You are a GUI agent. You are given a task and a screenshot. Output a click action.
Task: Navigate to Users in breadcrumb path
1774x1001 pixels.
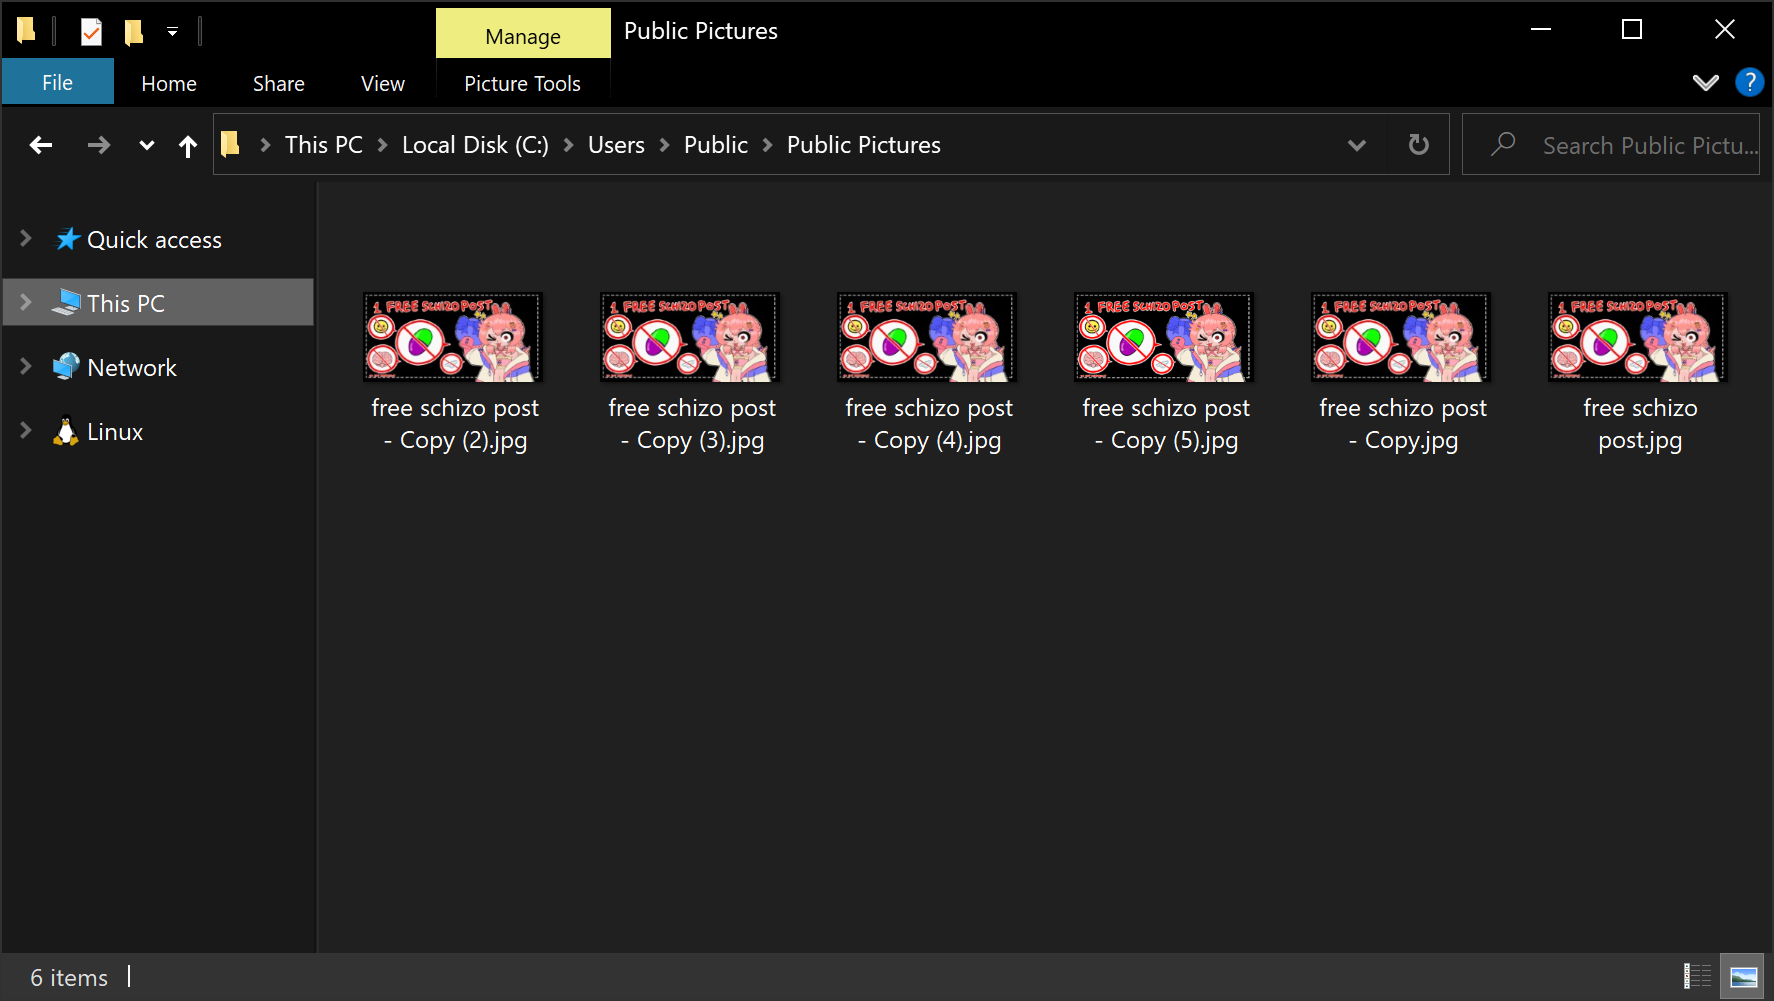pos(616,145)
